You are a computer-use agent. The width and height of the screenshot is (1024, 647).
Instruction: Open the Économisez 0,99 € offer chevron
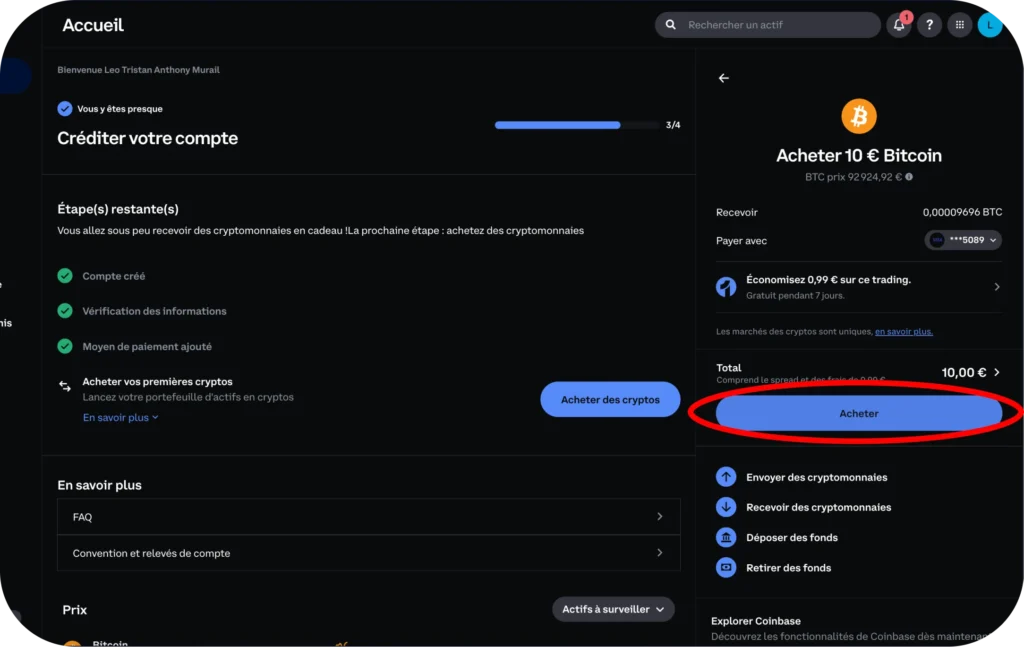click(x=997, y=287)
